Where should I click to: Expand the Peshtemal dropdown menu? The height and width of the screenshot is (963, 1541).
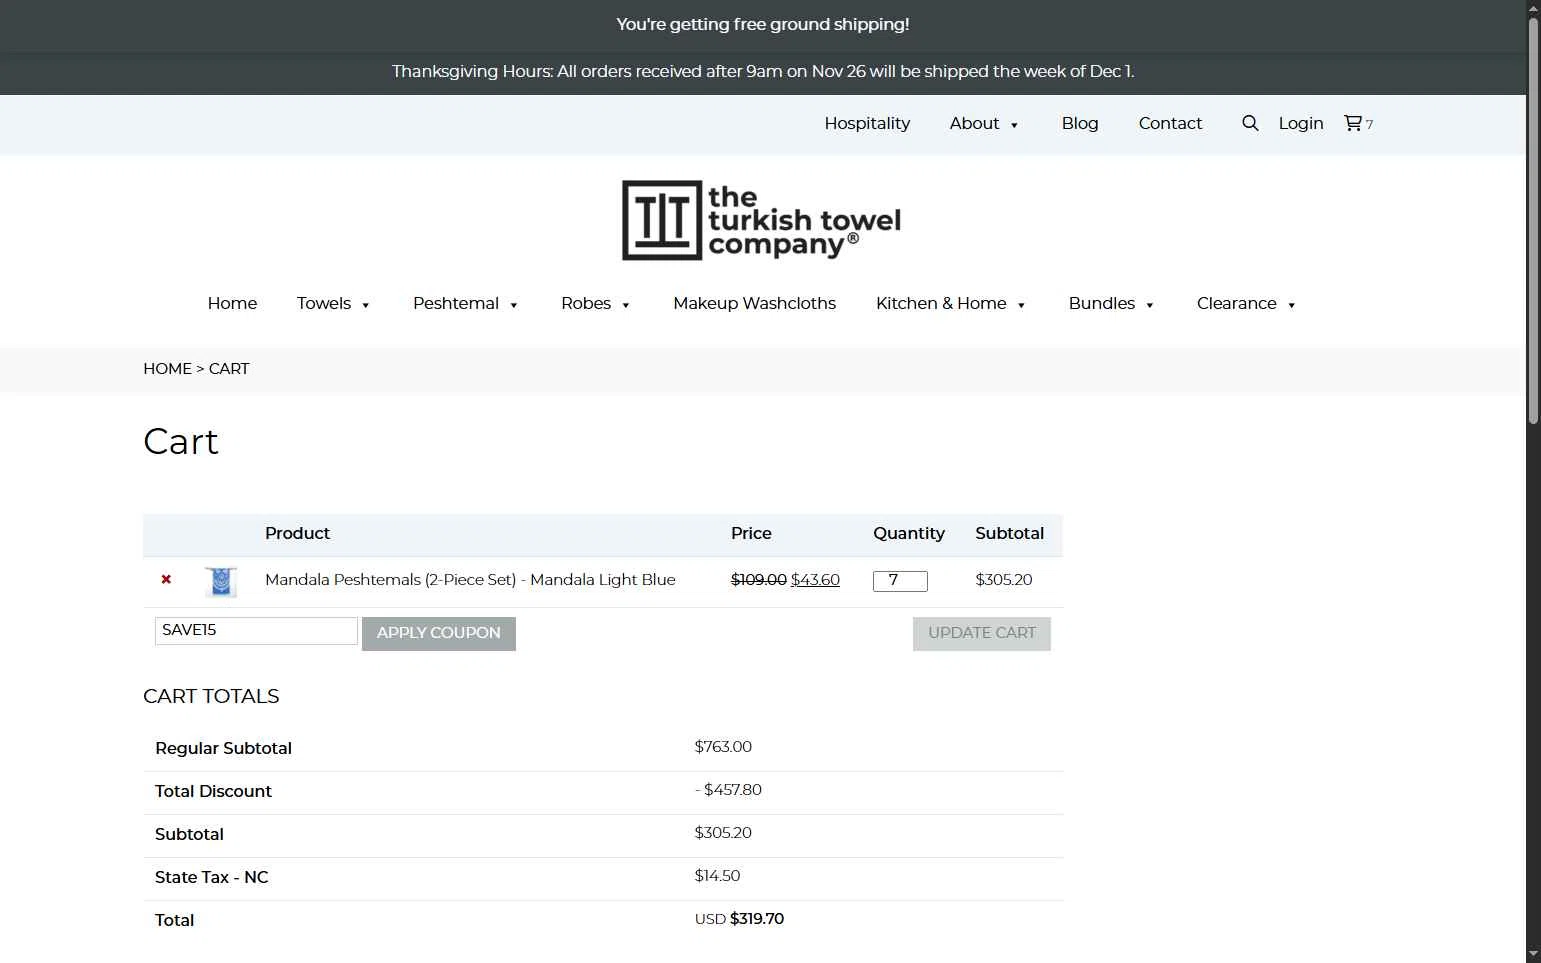coord(465,303)
